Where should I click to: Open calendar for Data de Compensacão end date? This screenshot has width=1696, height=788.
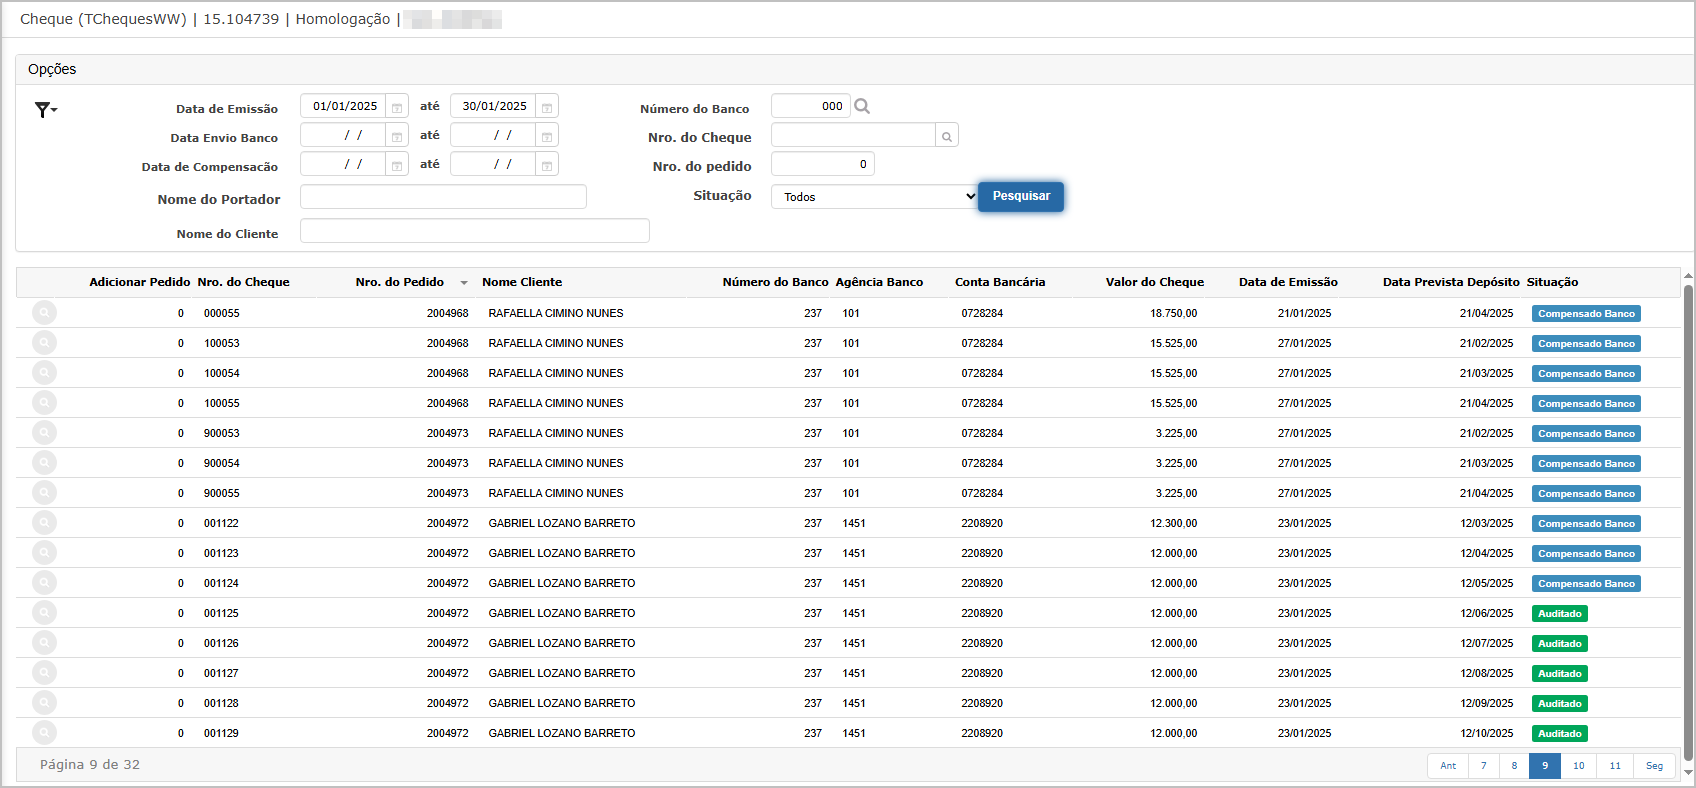point(547,165)
